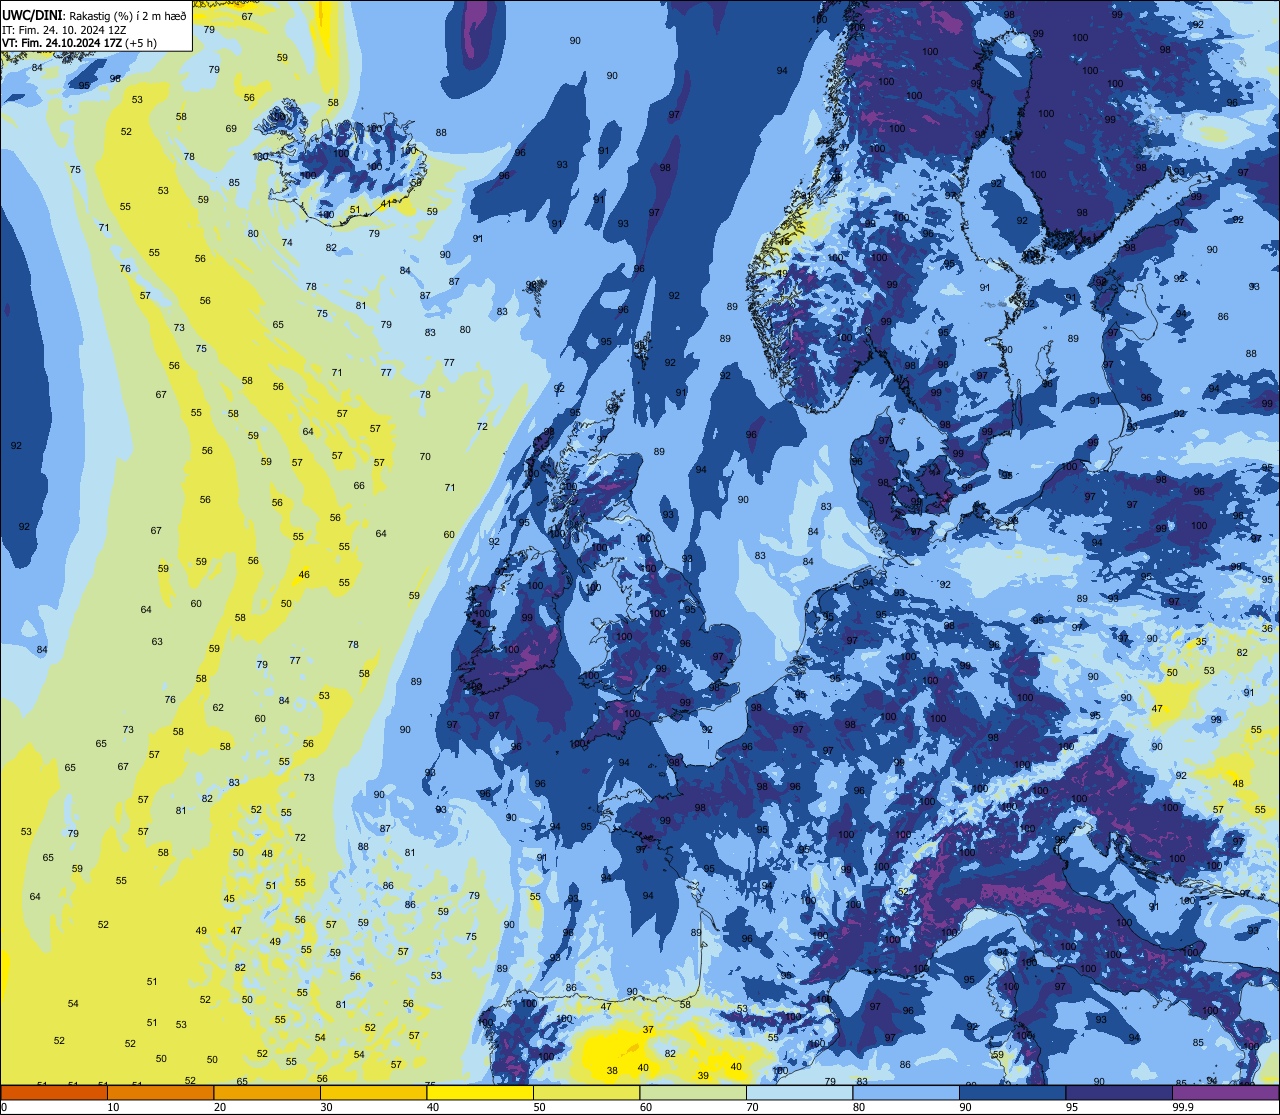Click the map value '37' in the yellow patch
This screenshot has height=1115, width=1280.
point(648,1029)
